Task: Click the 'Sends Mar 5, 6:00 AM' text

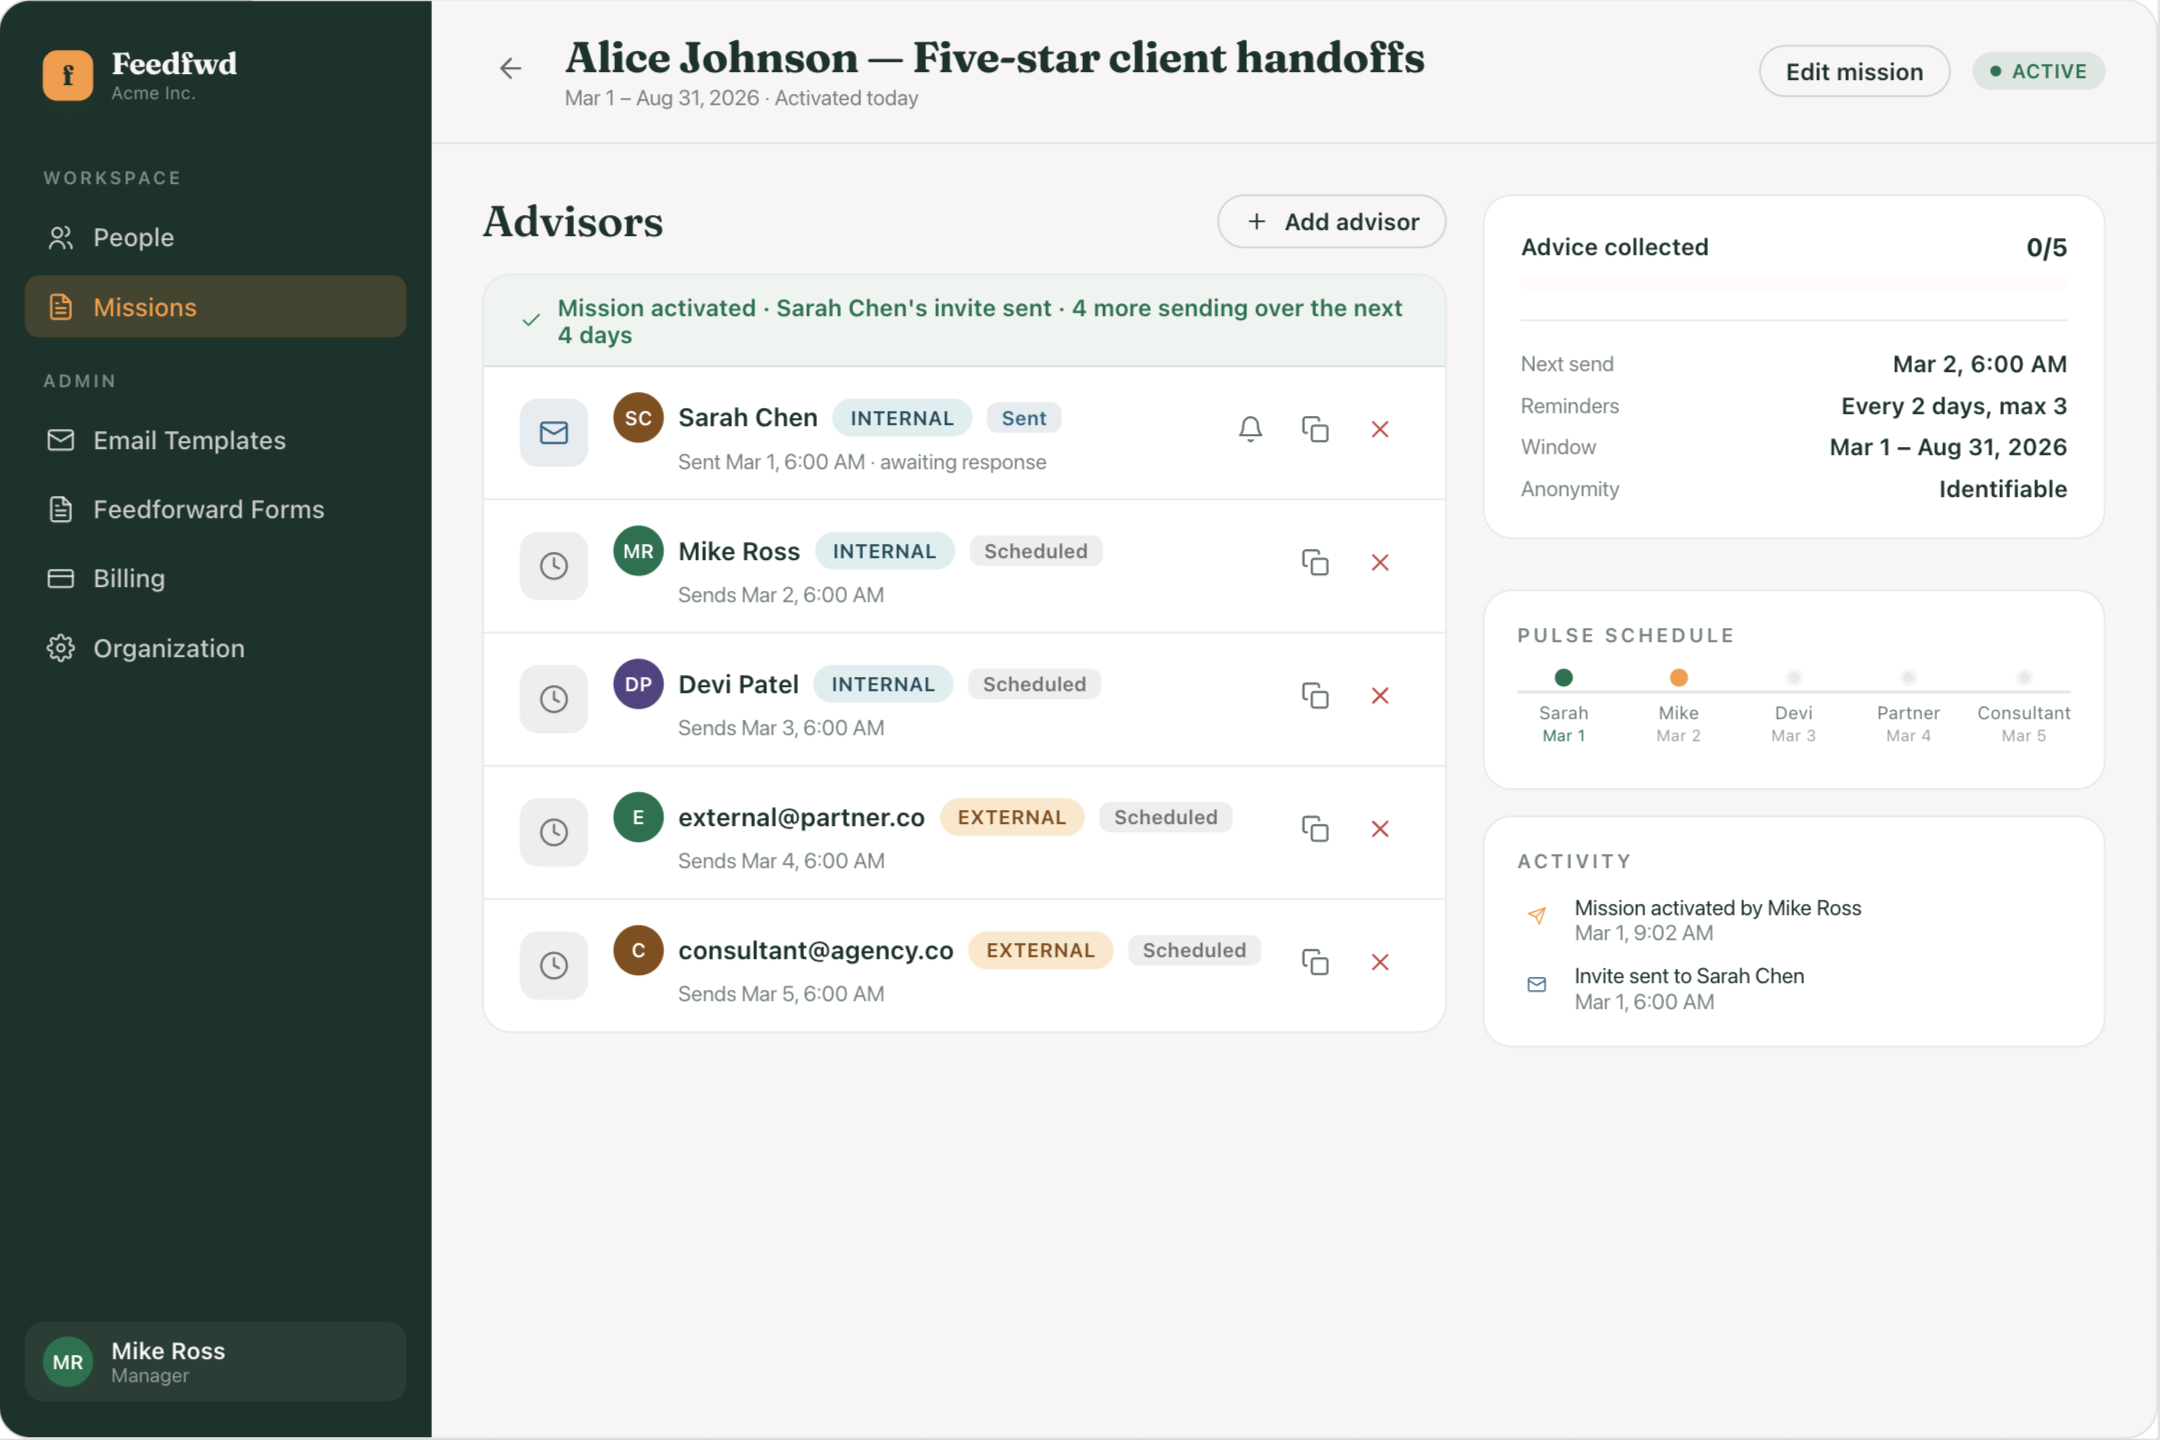Action: coord(781,994)
